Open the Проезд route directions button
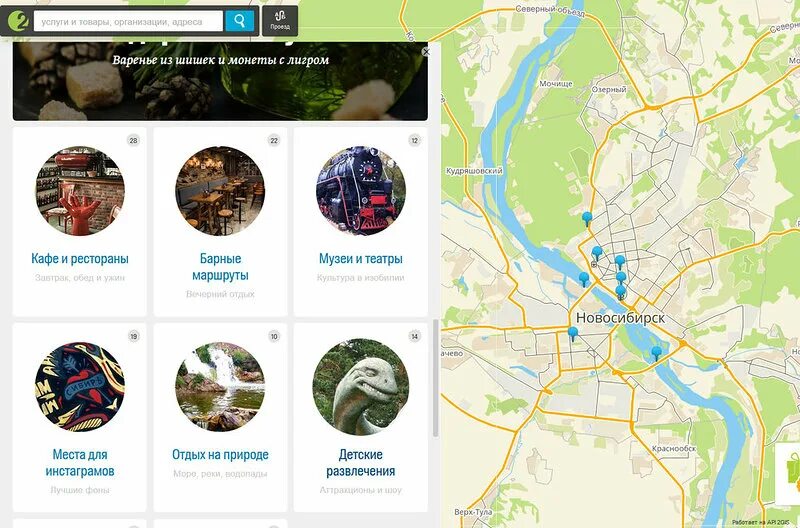The image size is (800, 528). tap(280, 21)
